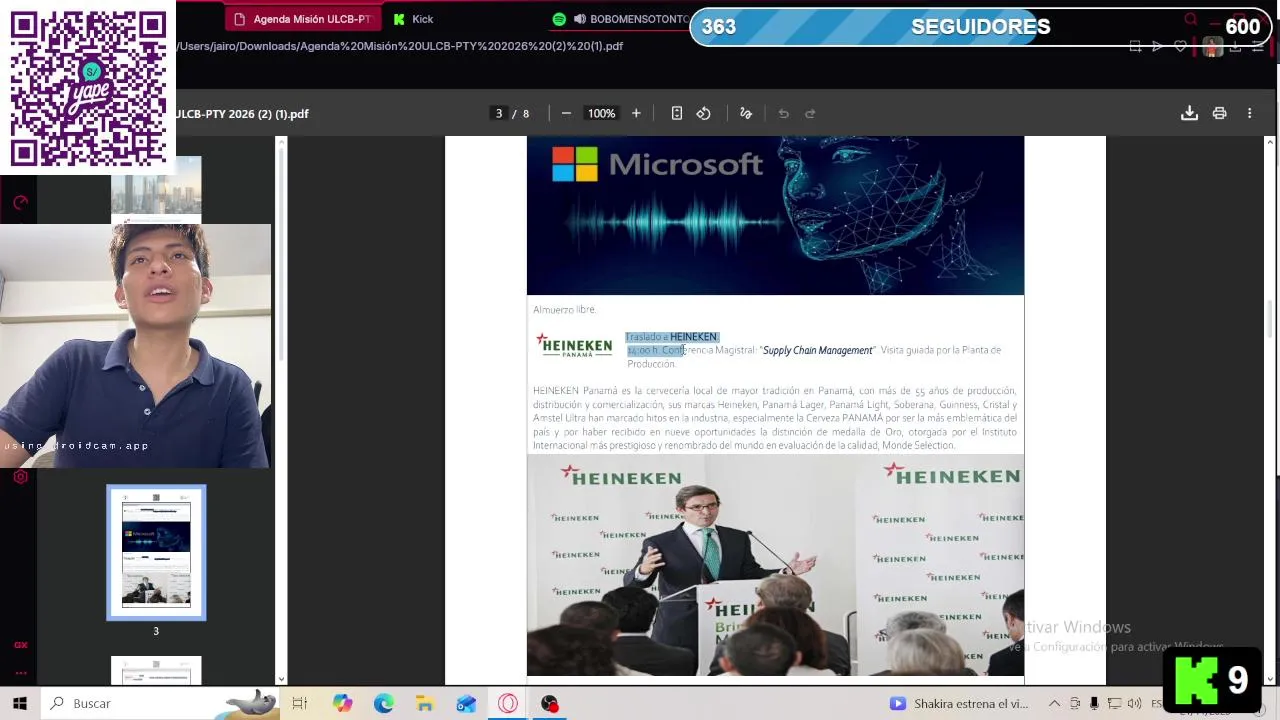This screenshot has height=720, width=1280.
Task: Click the Almuerzo libre text
Action: [564, 310]
